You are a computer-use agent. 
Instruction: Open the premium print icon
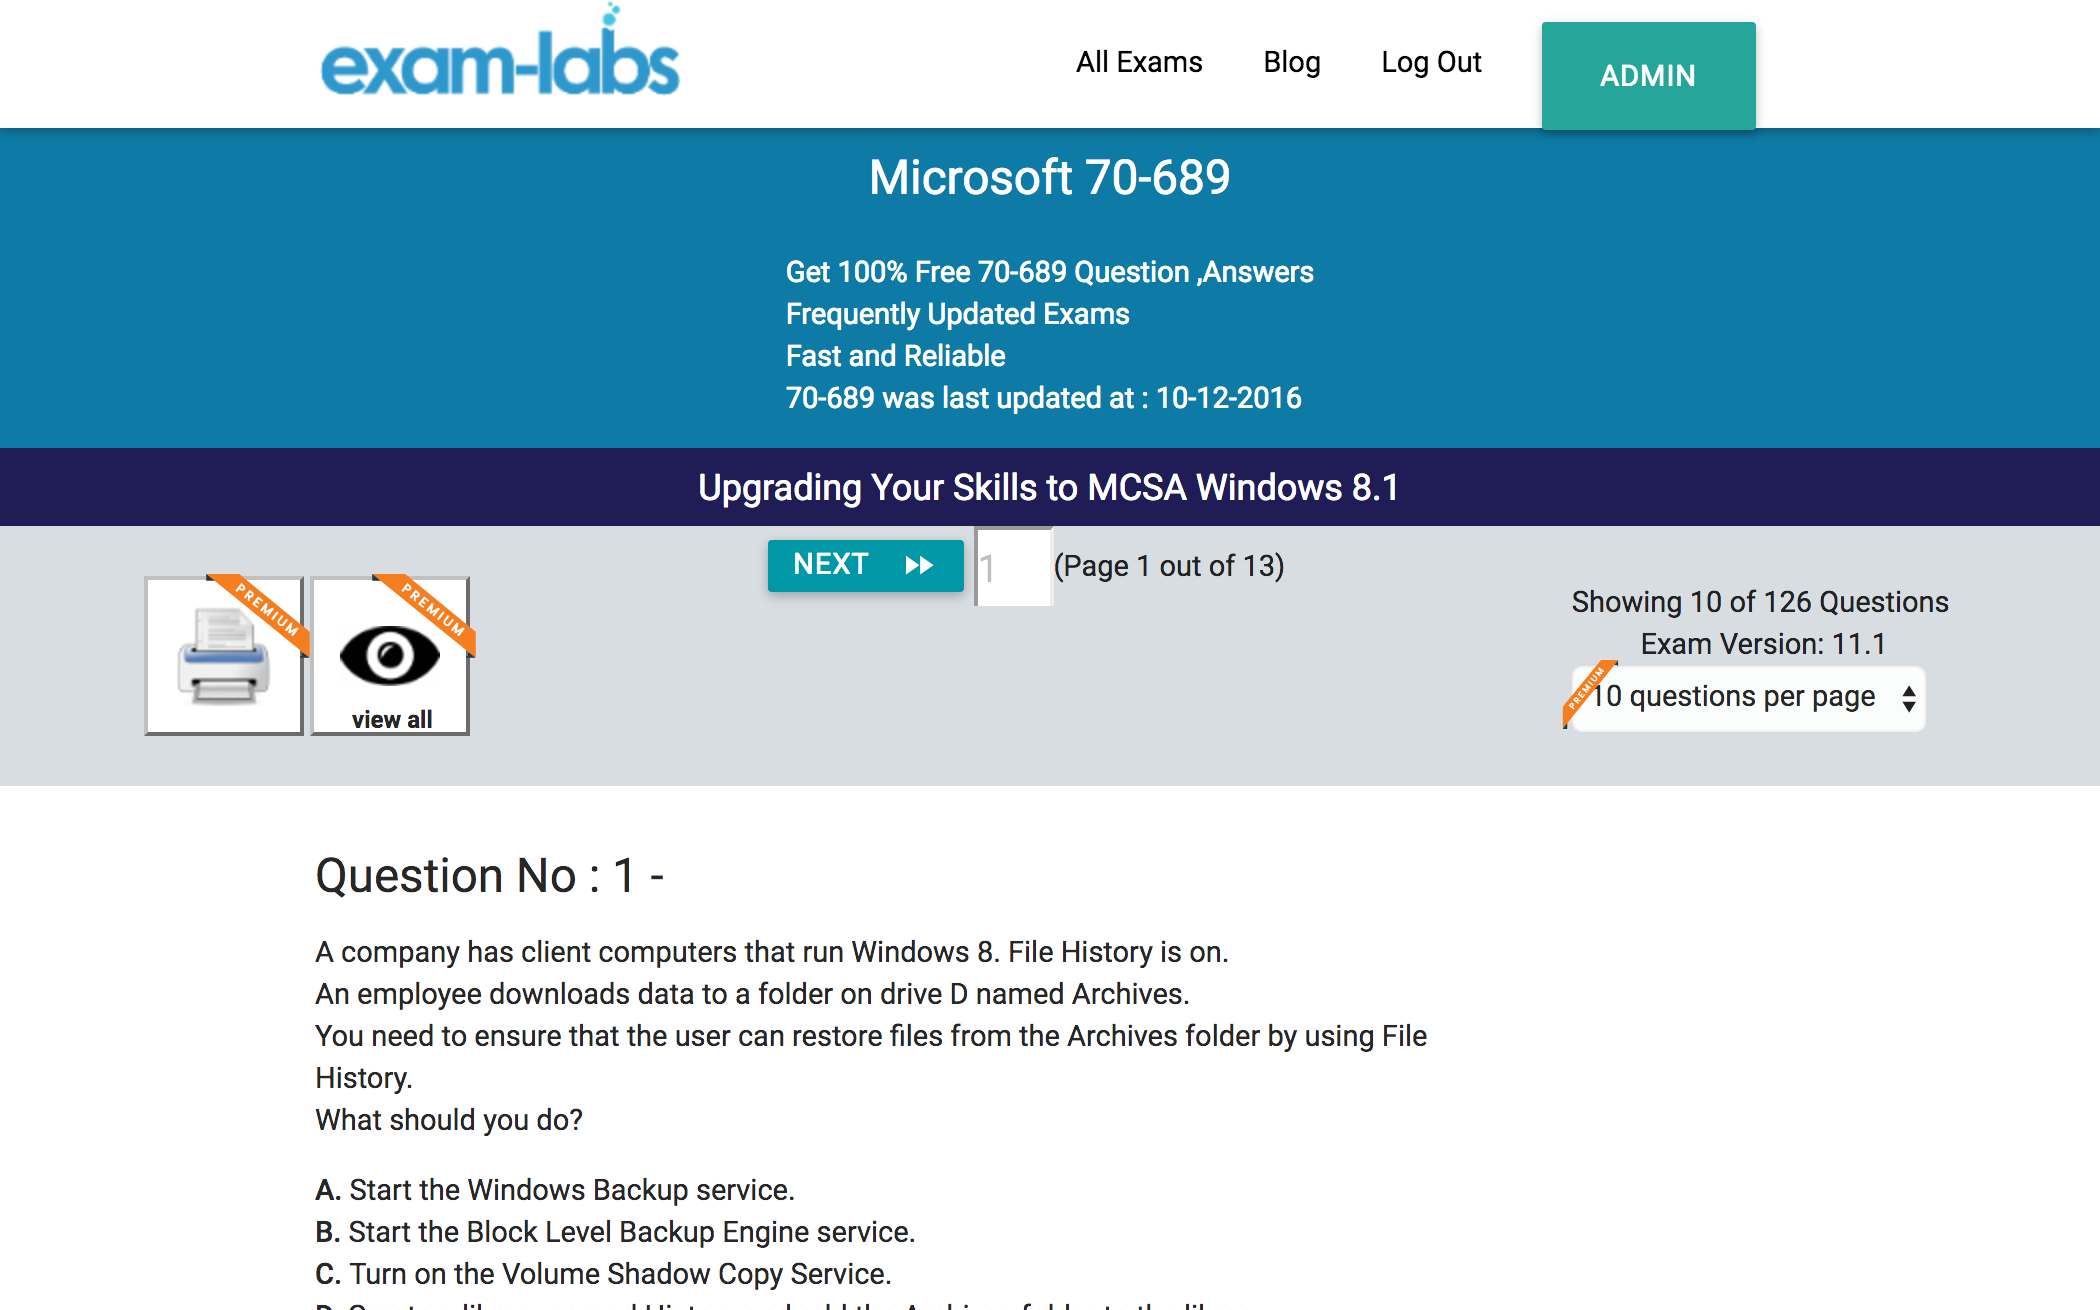224,656
